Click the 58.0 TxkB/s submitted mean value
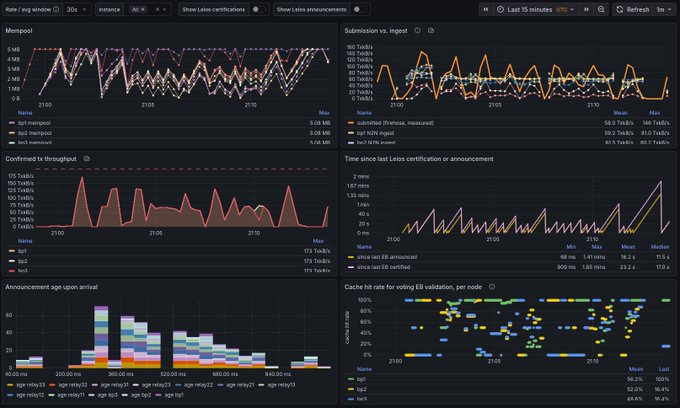This screenshot has width=680, height=408. (618, 123)
